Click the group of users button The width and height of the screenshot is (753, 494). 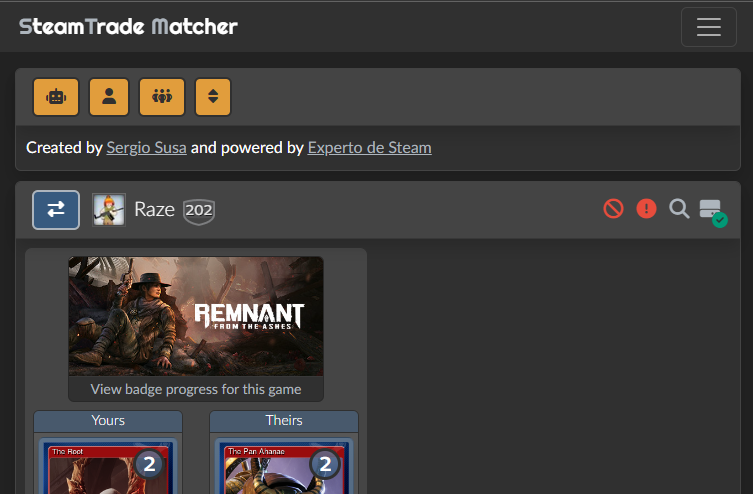[x=162, y=97]
